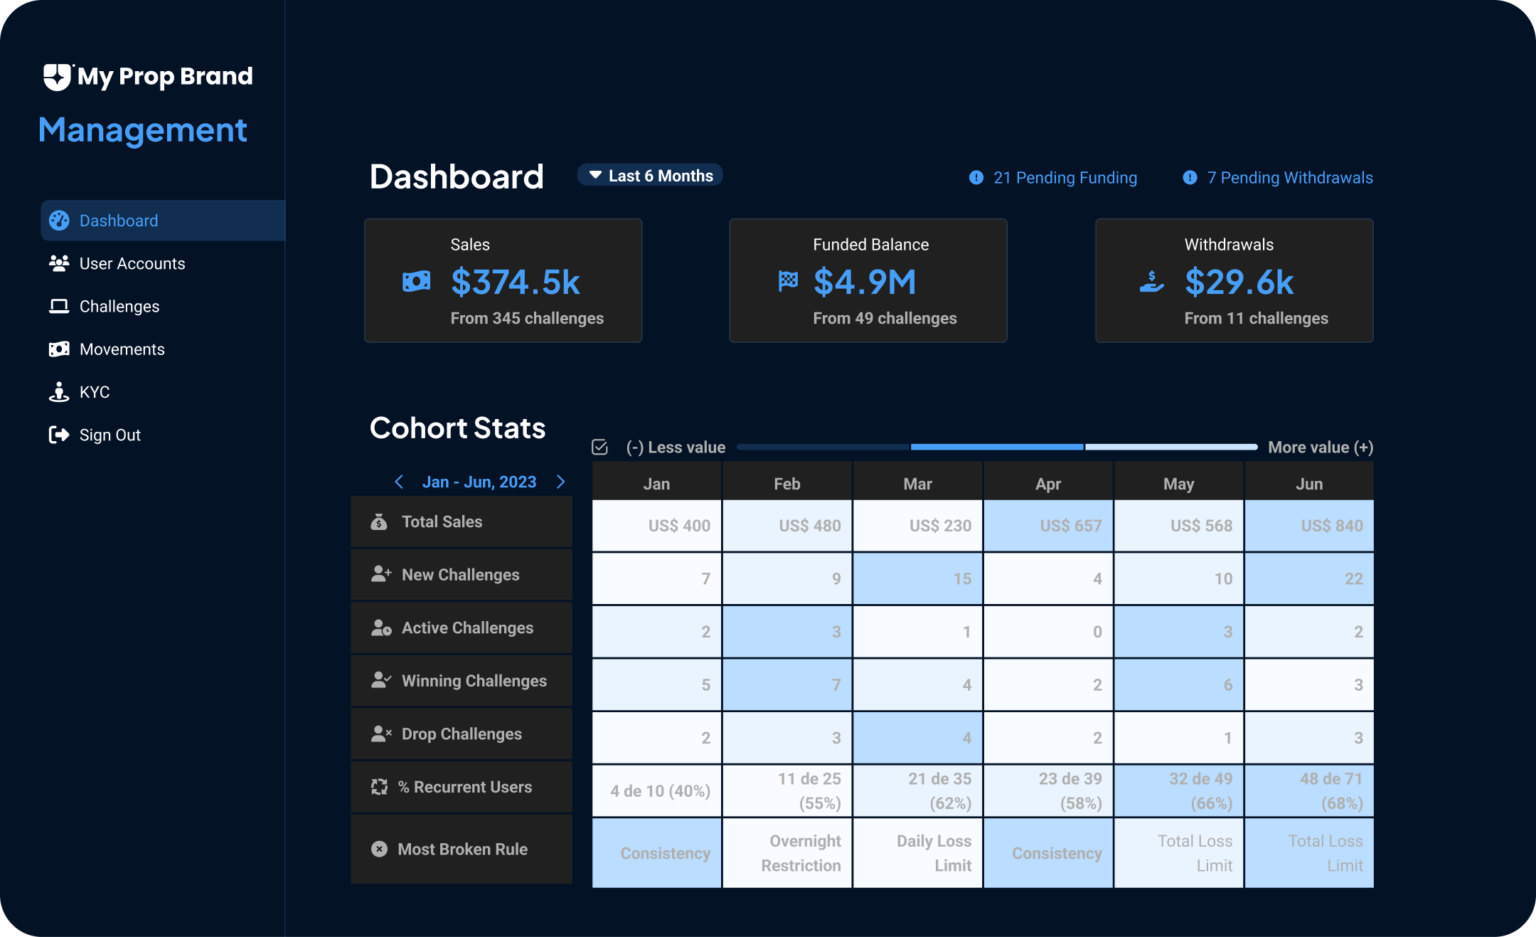The image size is (1536, 937).
Task: Select the Dashboard icon in sidebar
Action: pyautogui.click(x=60, y=220)
